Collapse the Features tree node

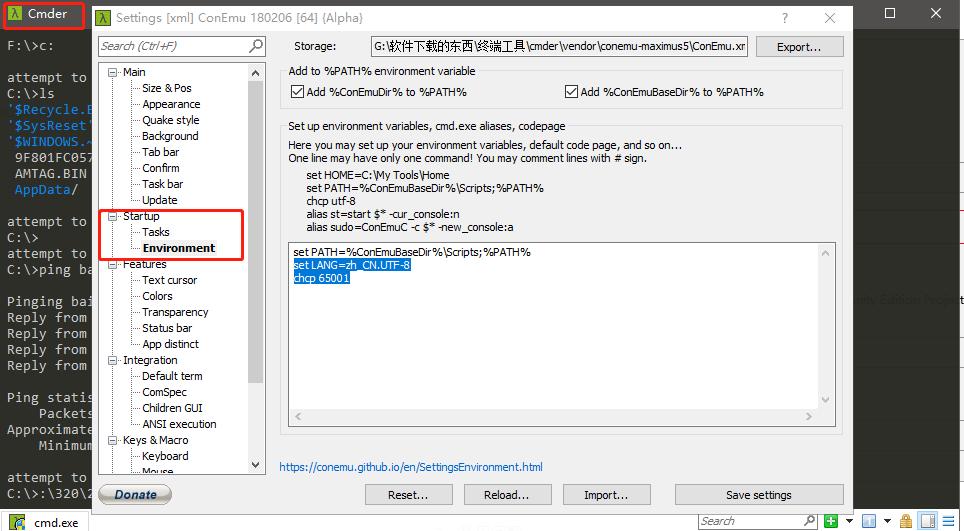pos(113,264)
